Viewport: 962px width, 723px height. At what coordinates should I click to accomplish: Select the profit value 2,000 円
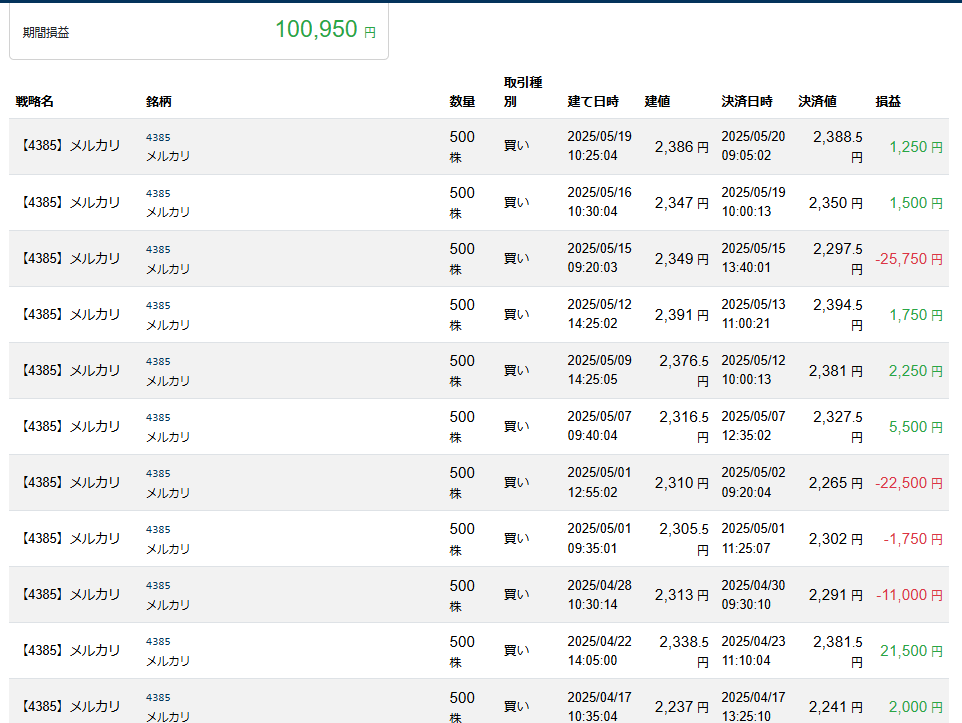[x=916, y=706]
